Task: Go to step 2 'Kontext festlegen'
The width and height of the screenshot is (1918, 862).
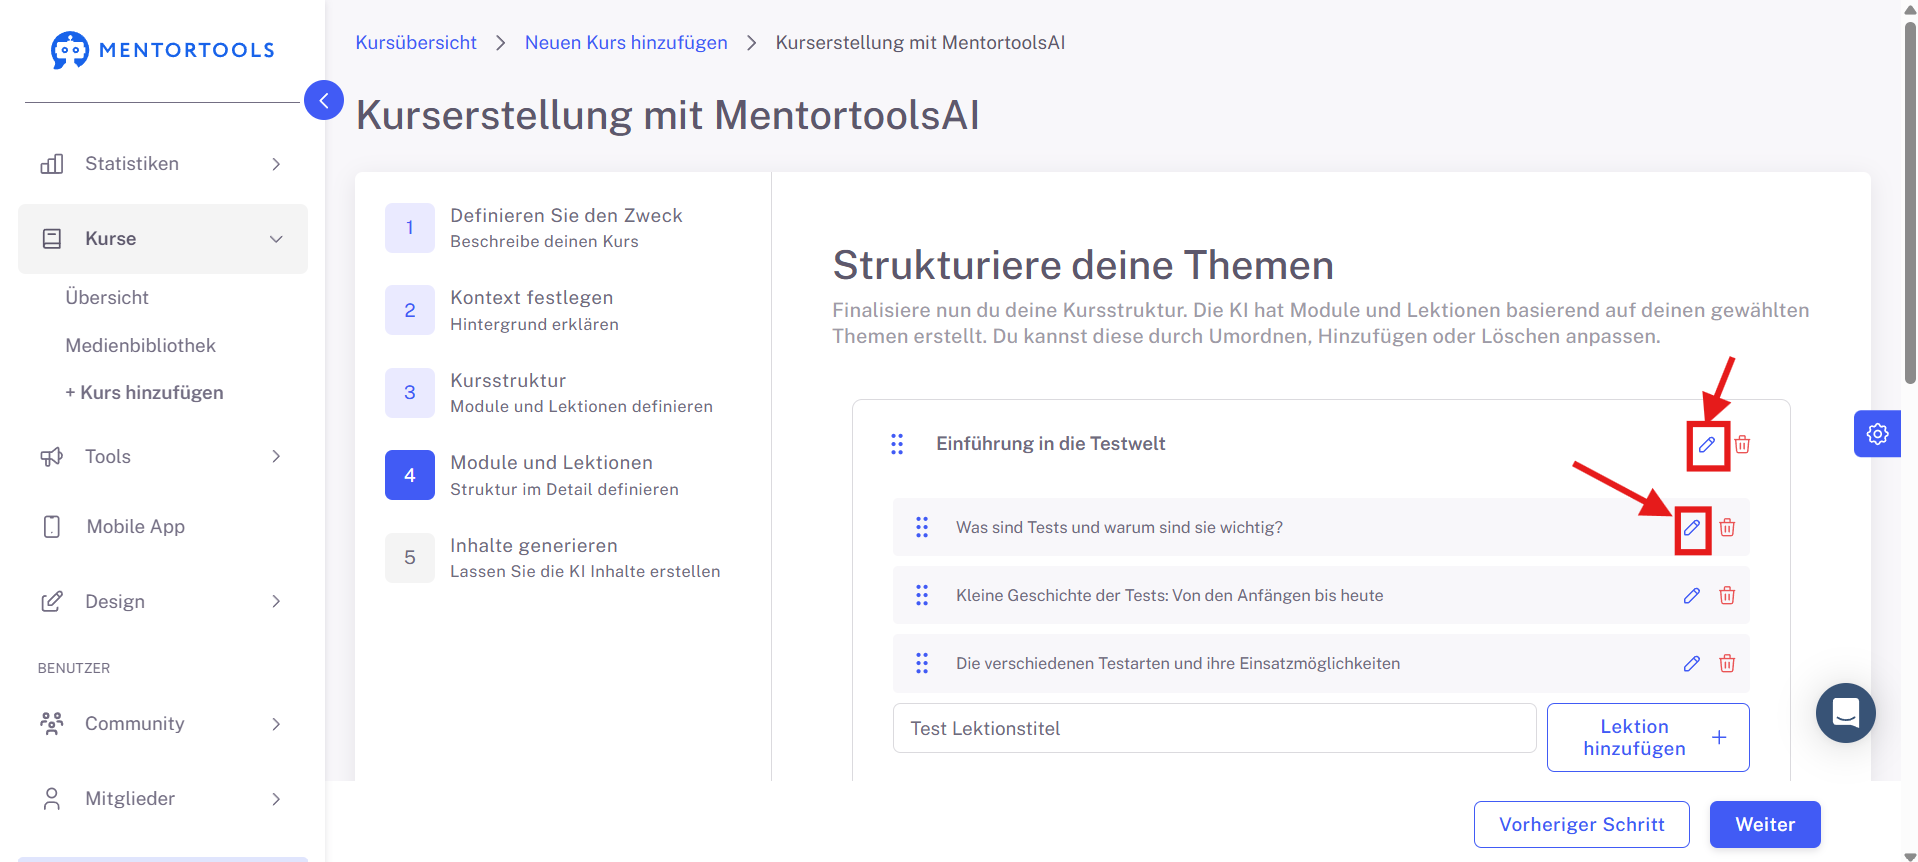Action: coord(503,310)
